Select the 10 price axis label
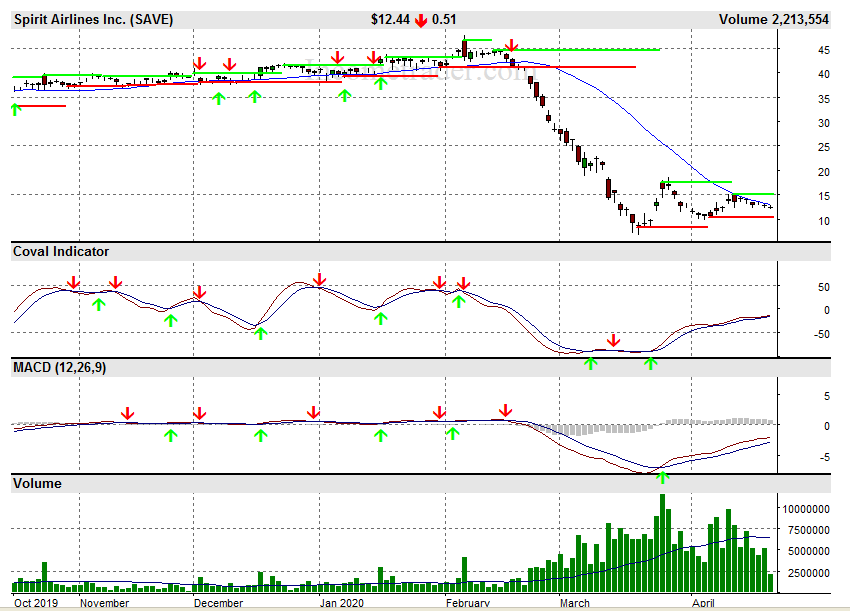This screenshot has width=850, height=611. 824,221
